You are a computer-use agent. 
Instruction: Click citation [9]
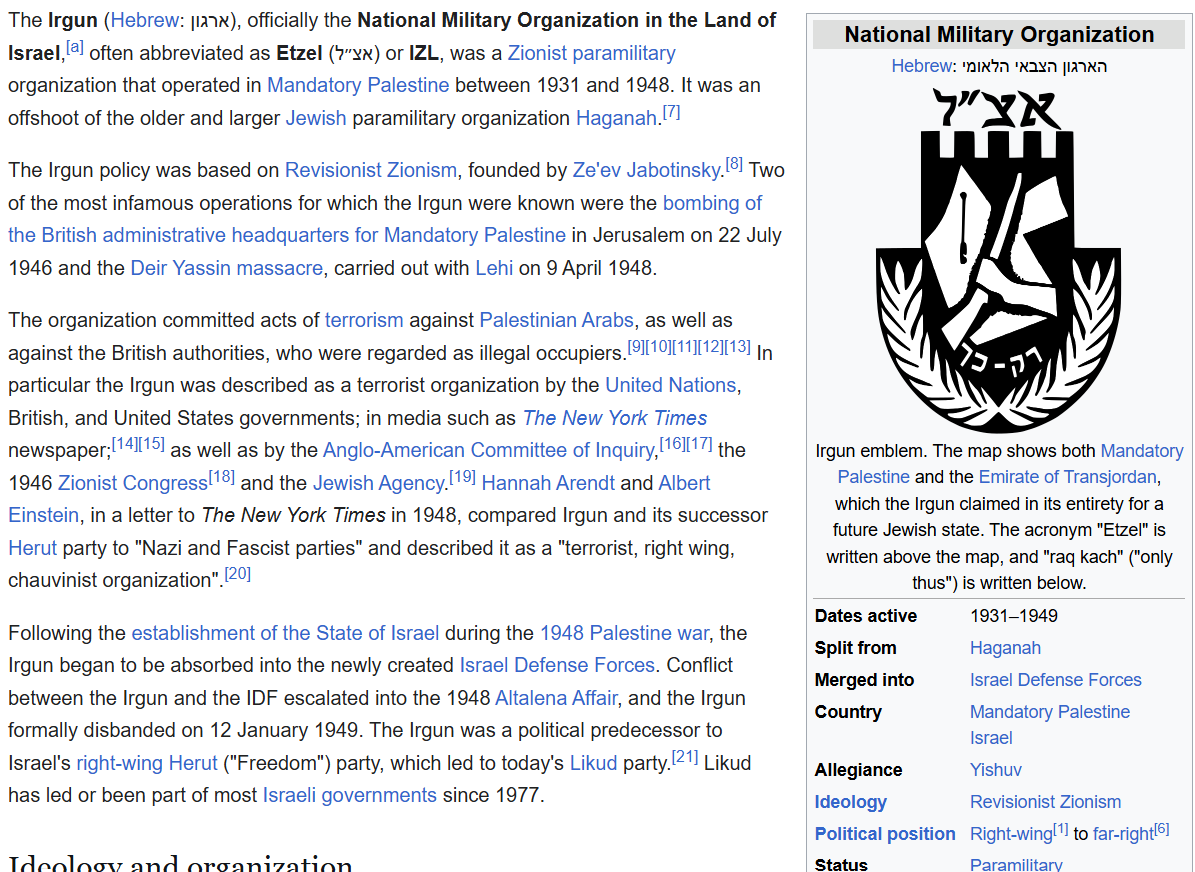(x=636, y=347)
